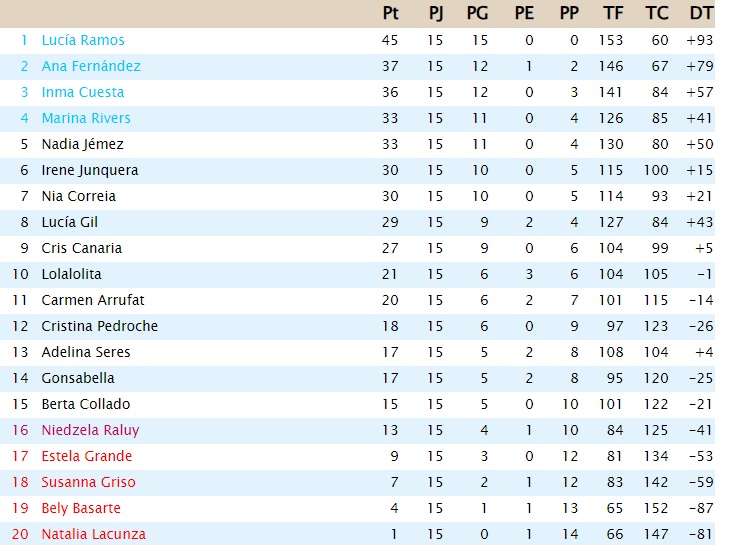Click Marina Rivers name
This screenshot has height=545, width=729.
pyautogui.click(x=86, y=119)
